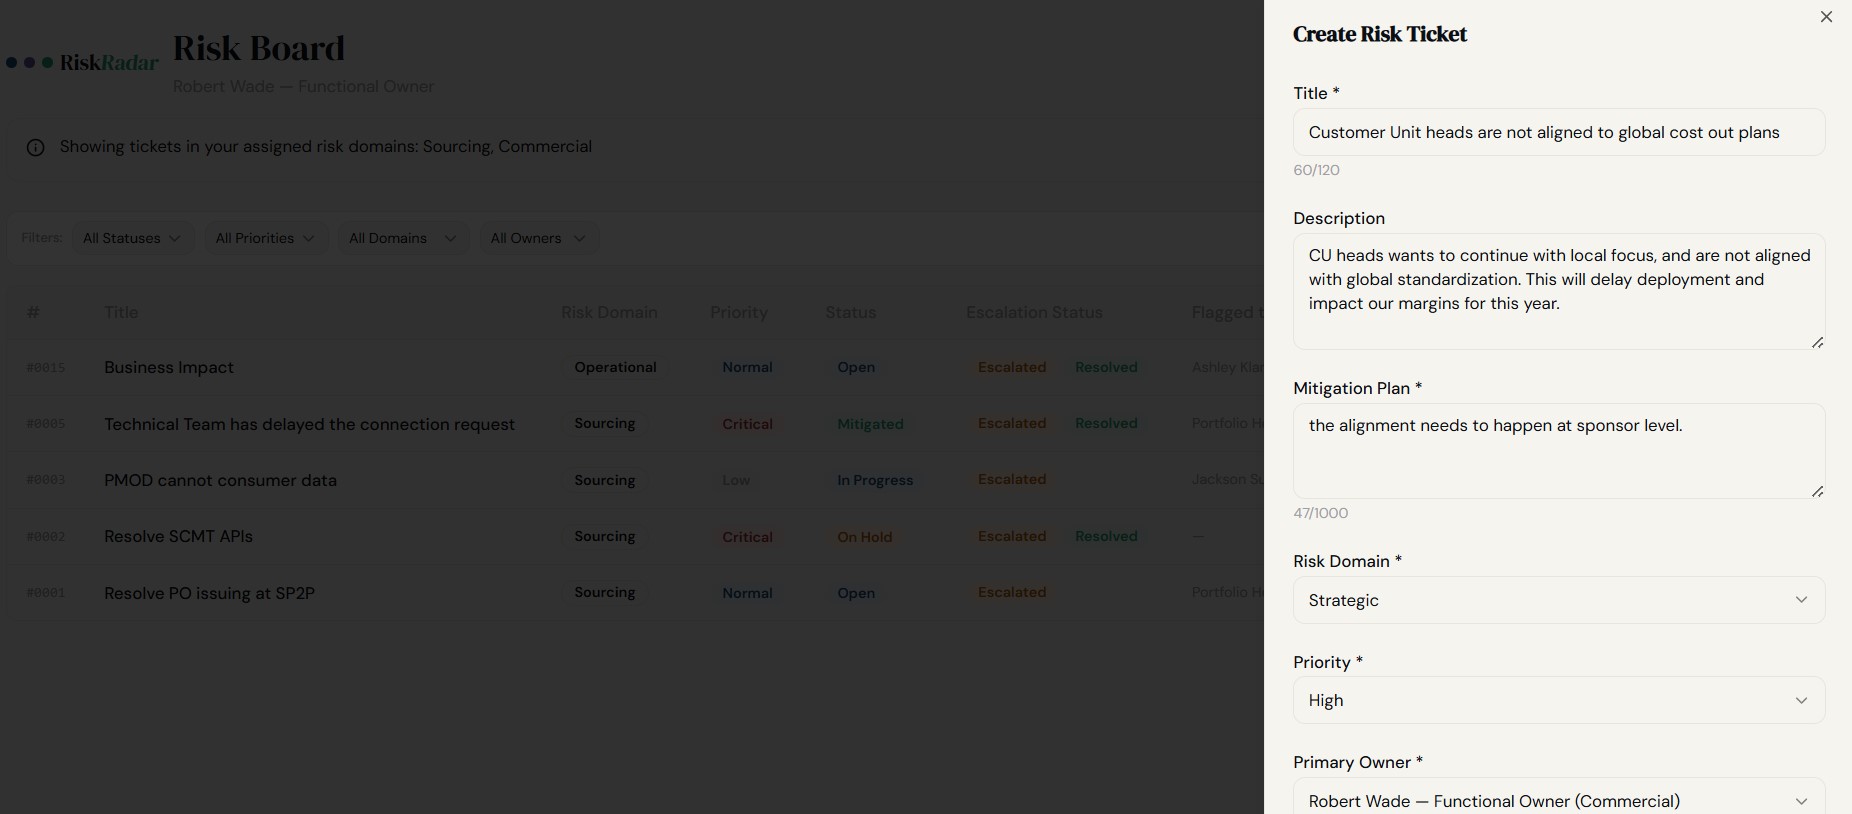Click ticket number #0005
This screenshot has width=1852, height=814.
coord(45,424)
